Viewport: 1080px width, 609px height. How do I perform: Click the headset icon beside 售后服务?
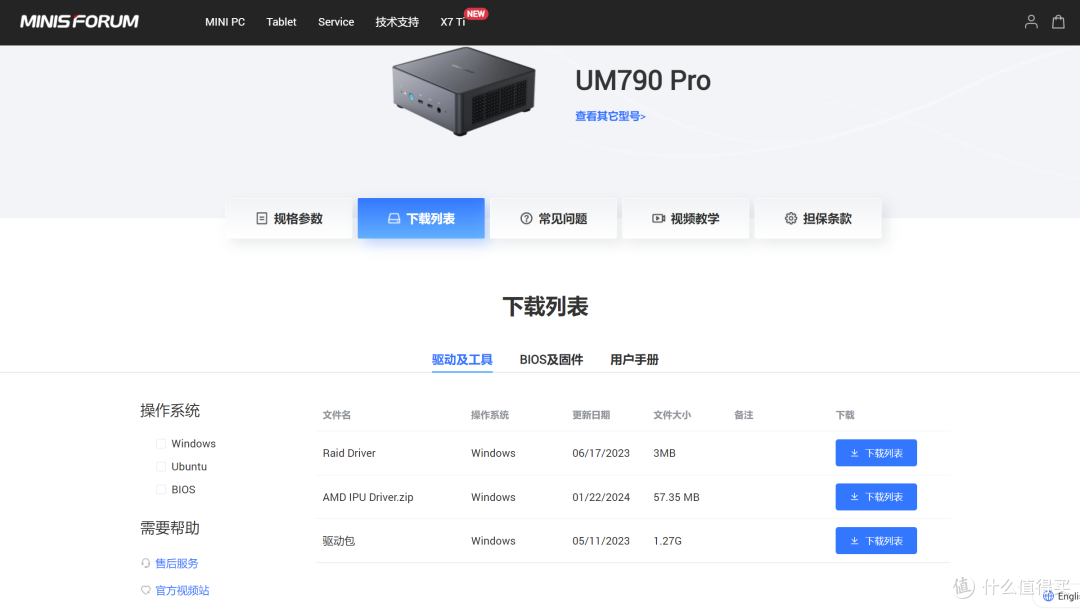tap(145, 564)
